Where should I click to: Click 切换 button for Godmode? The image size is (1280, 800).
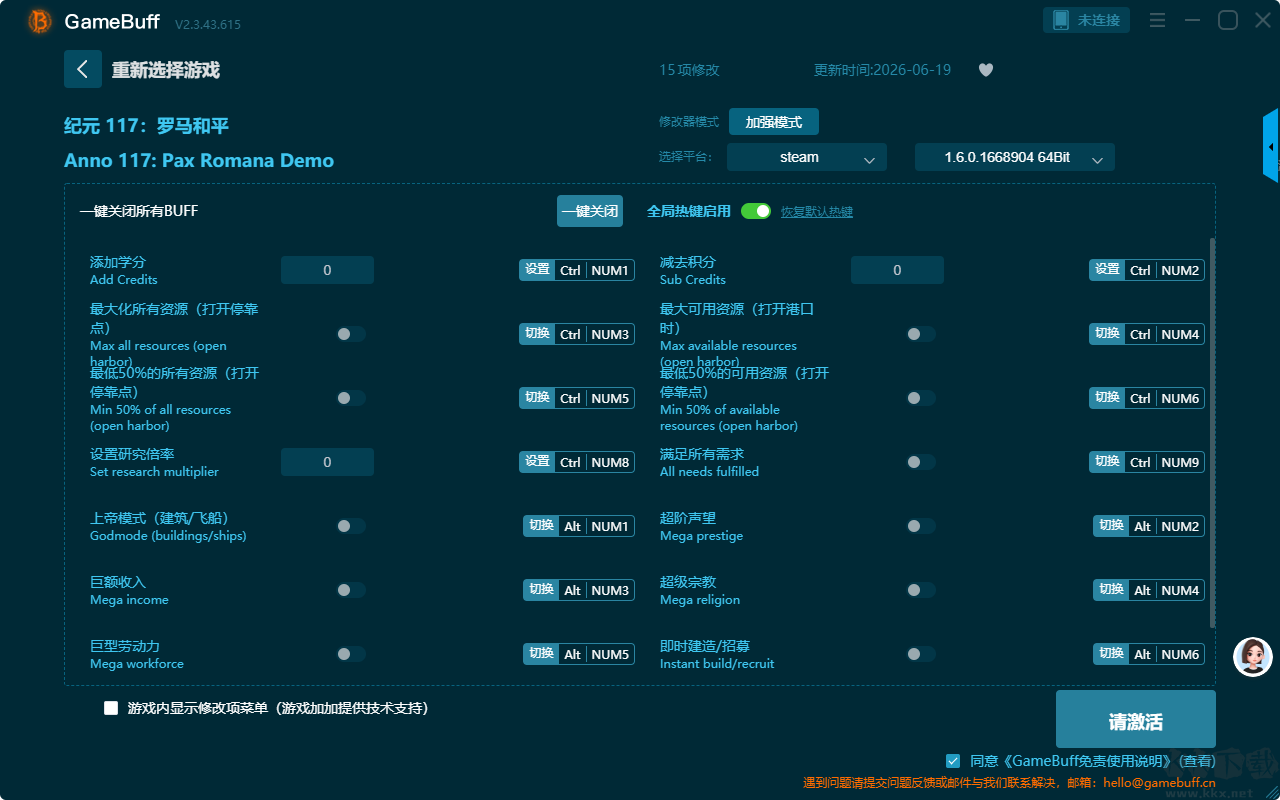tap(541, 526)
